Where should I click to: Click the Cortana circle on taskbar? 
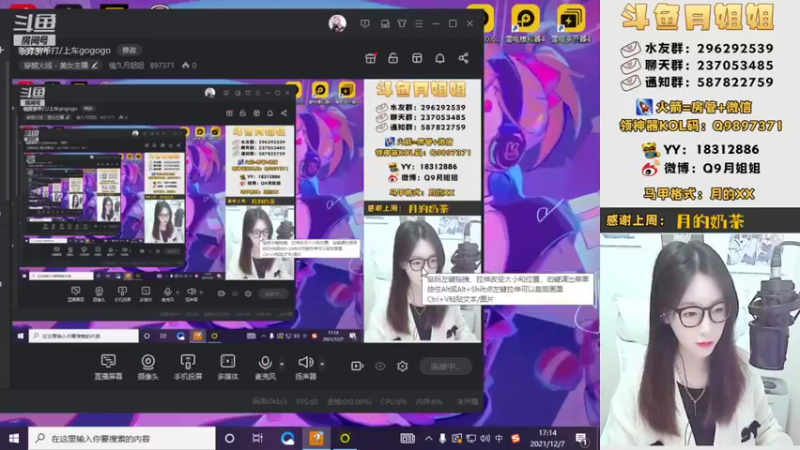pyautogui.click(x=230, y=438)
